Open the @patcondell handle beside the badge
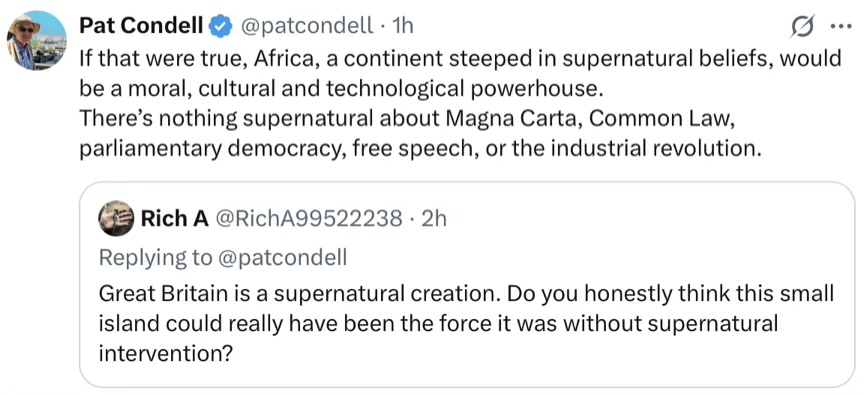864x395 pixels. point(307,26)
